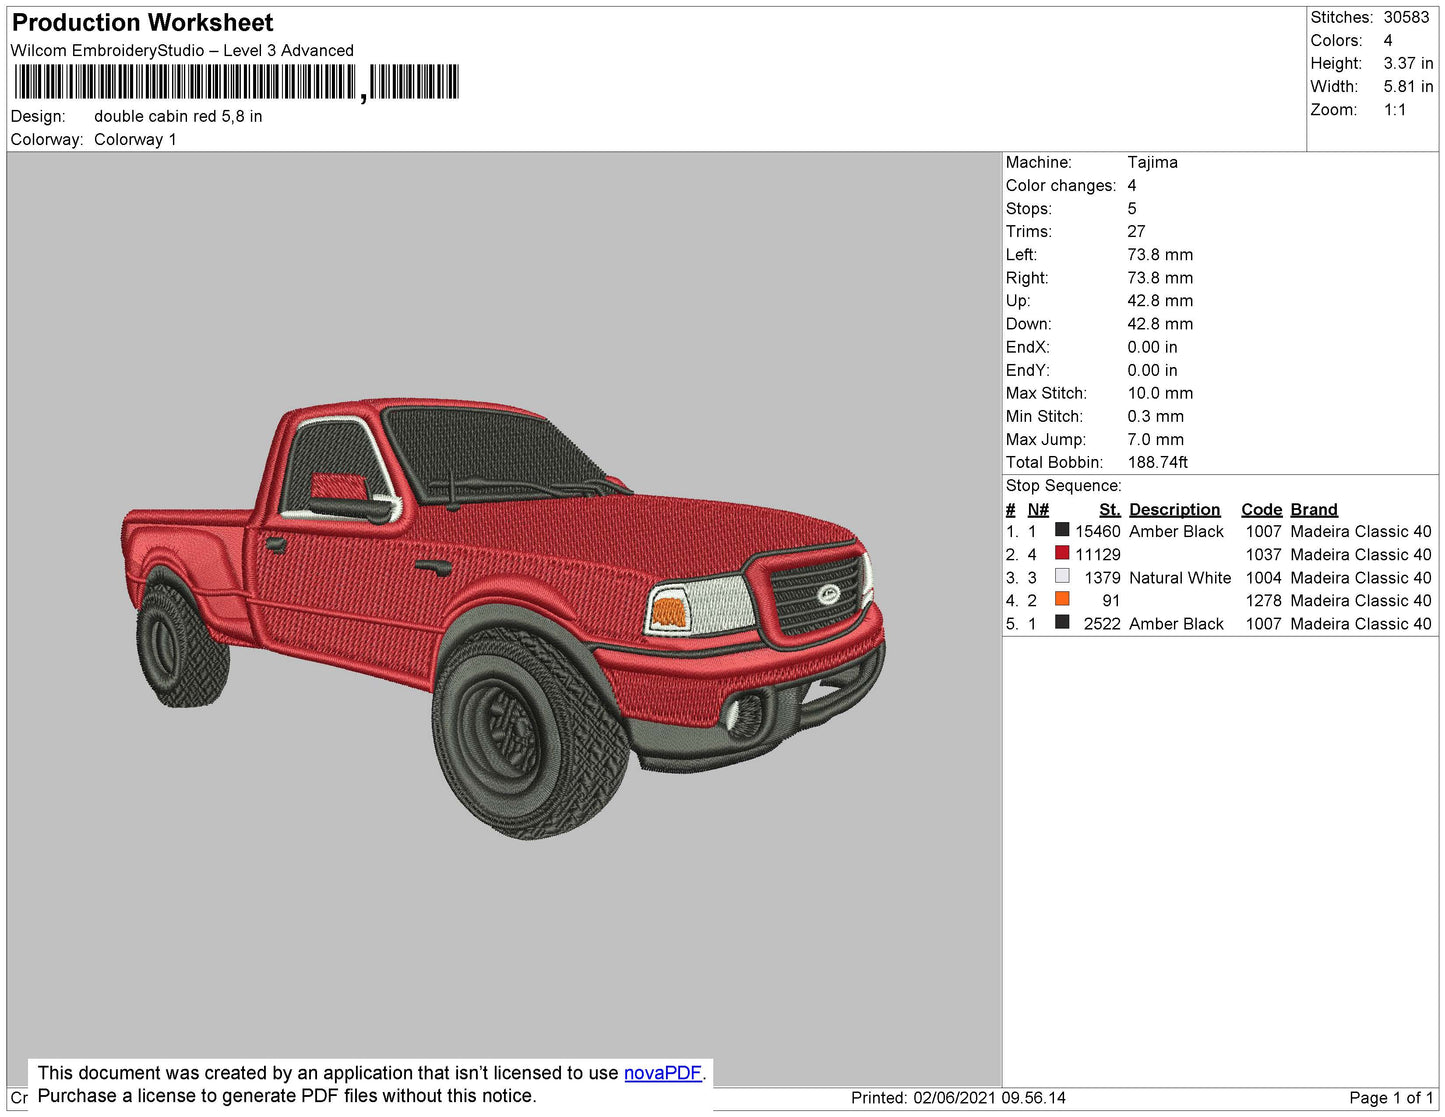Select the Natural White stop row description
The width and height of the screenshot is (1445, 1117).
pos(1180,578)
